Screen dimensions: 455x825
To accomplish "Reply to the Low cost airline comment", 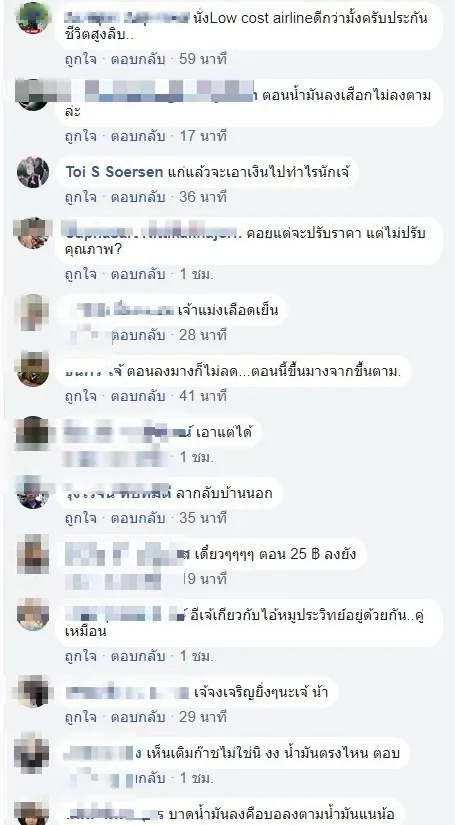I will (138, 59).
